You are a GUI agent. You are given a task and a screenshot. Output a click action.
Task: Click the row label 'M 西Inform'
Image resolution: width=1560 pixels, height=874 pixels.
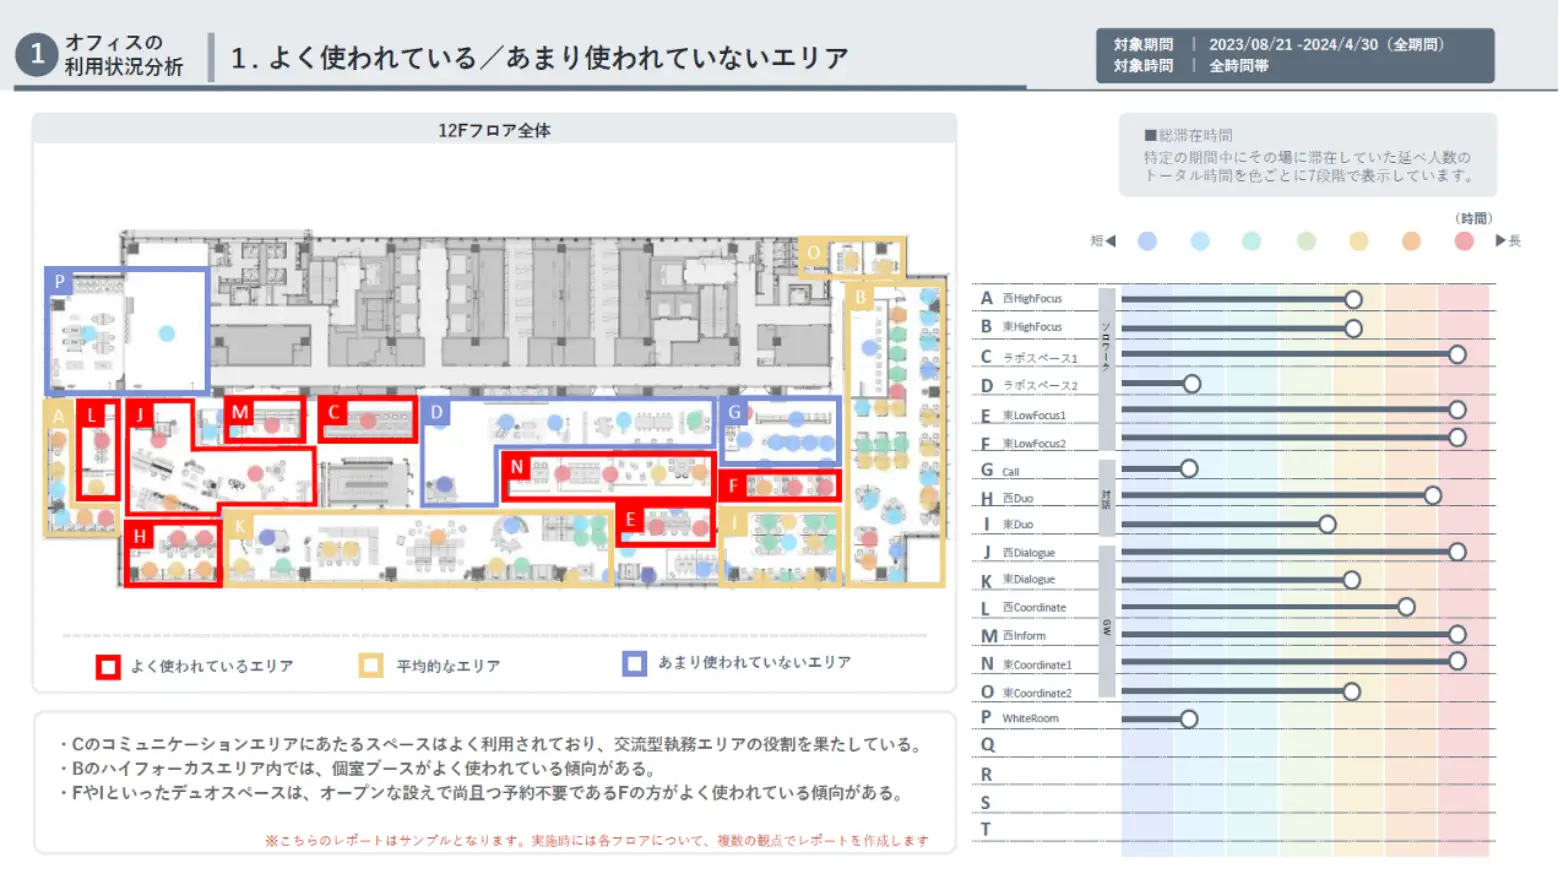pyautogui.click(x=1014, y=636)
